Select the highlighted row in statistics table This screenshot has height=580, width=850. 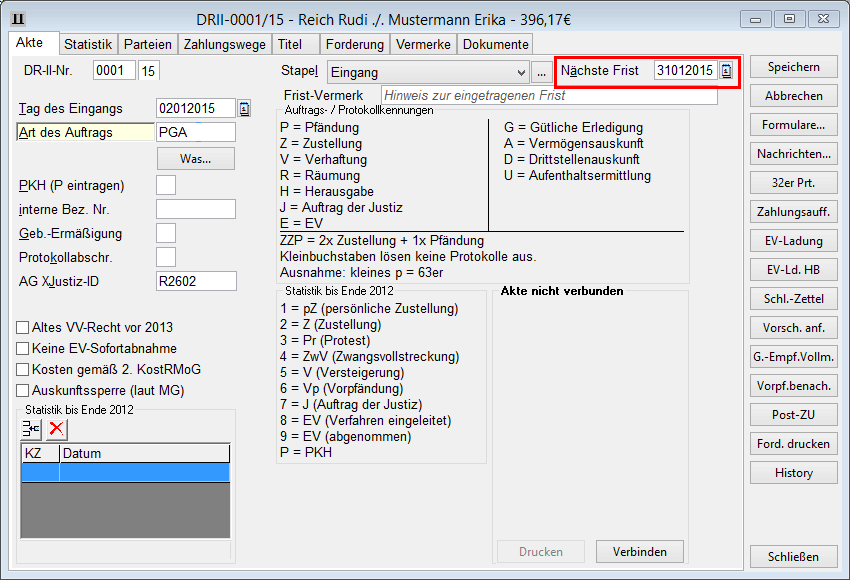[x=125, y=472]
